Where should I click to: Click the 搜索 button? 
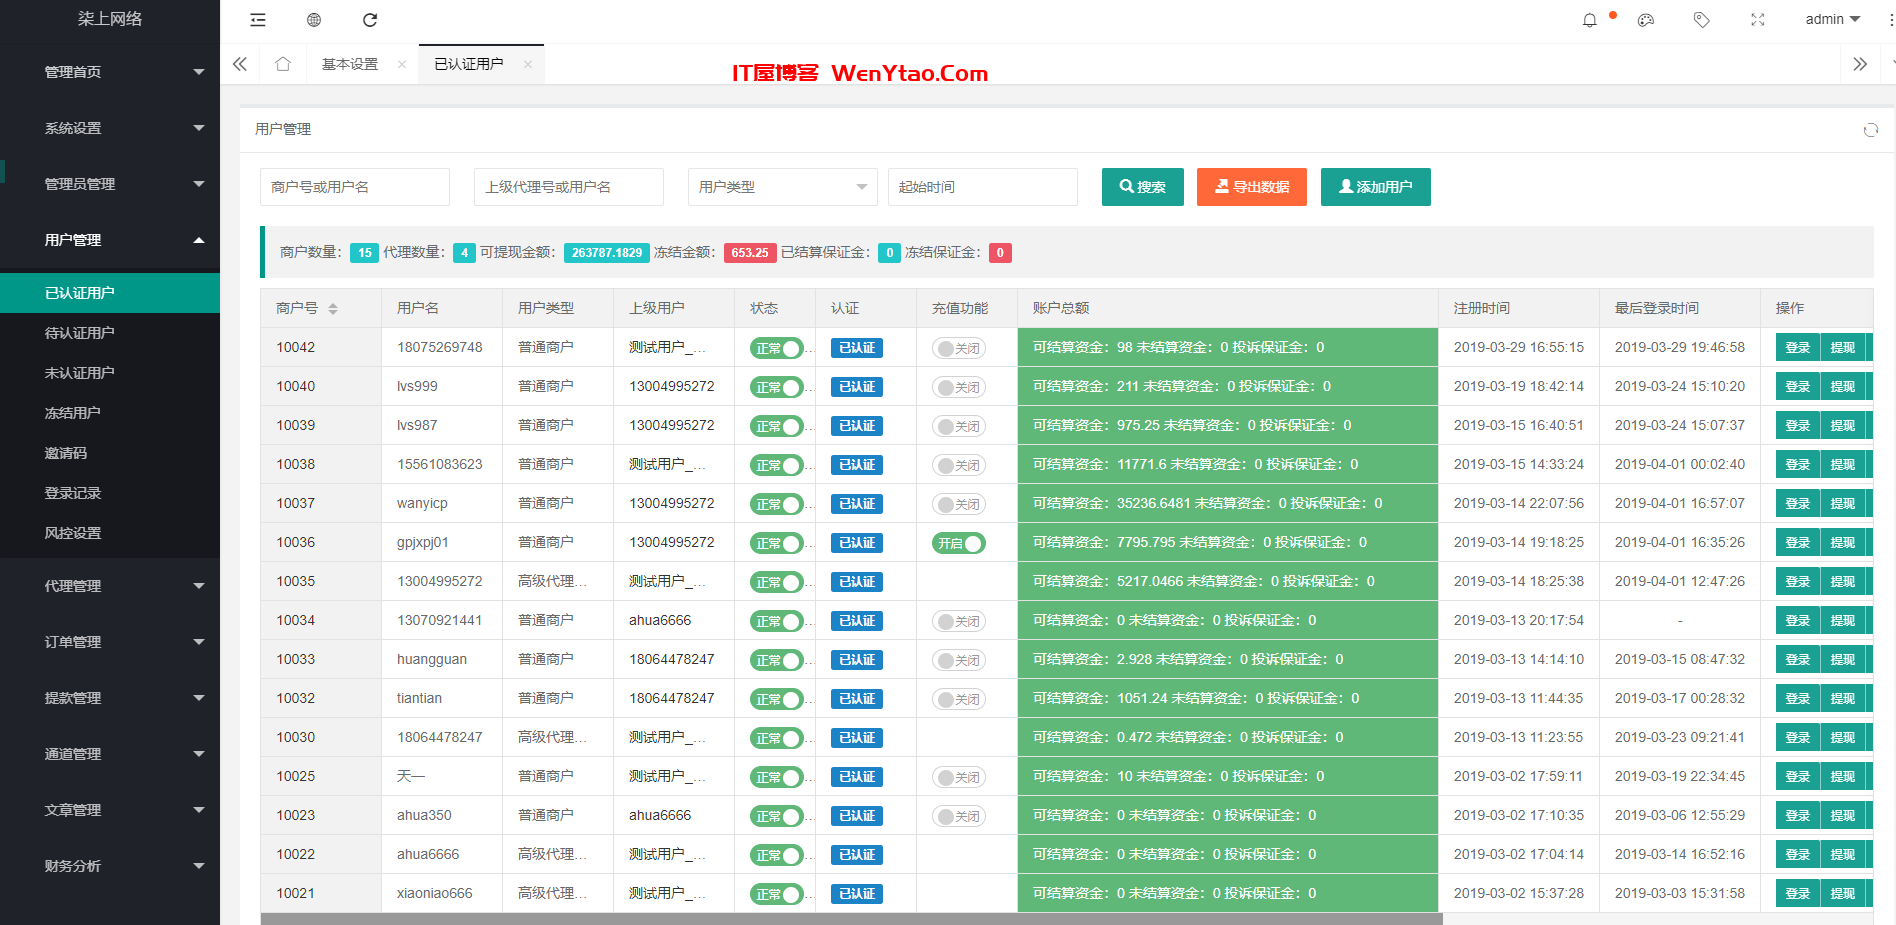click(x=1143, y=187)
